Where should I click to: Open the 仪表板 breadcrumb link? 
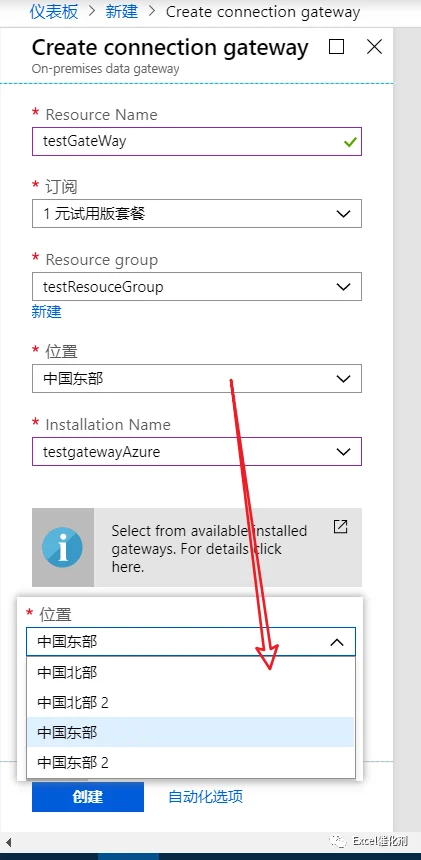point(54,12)
